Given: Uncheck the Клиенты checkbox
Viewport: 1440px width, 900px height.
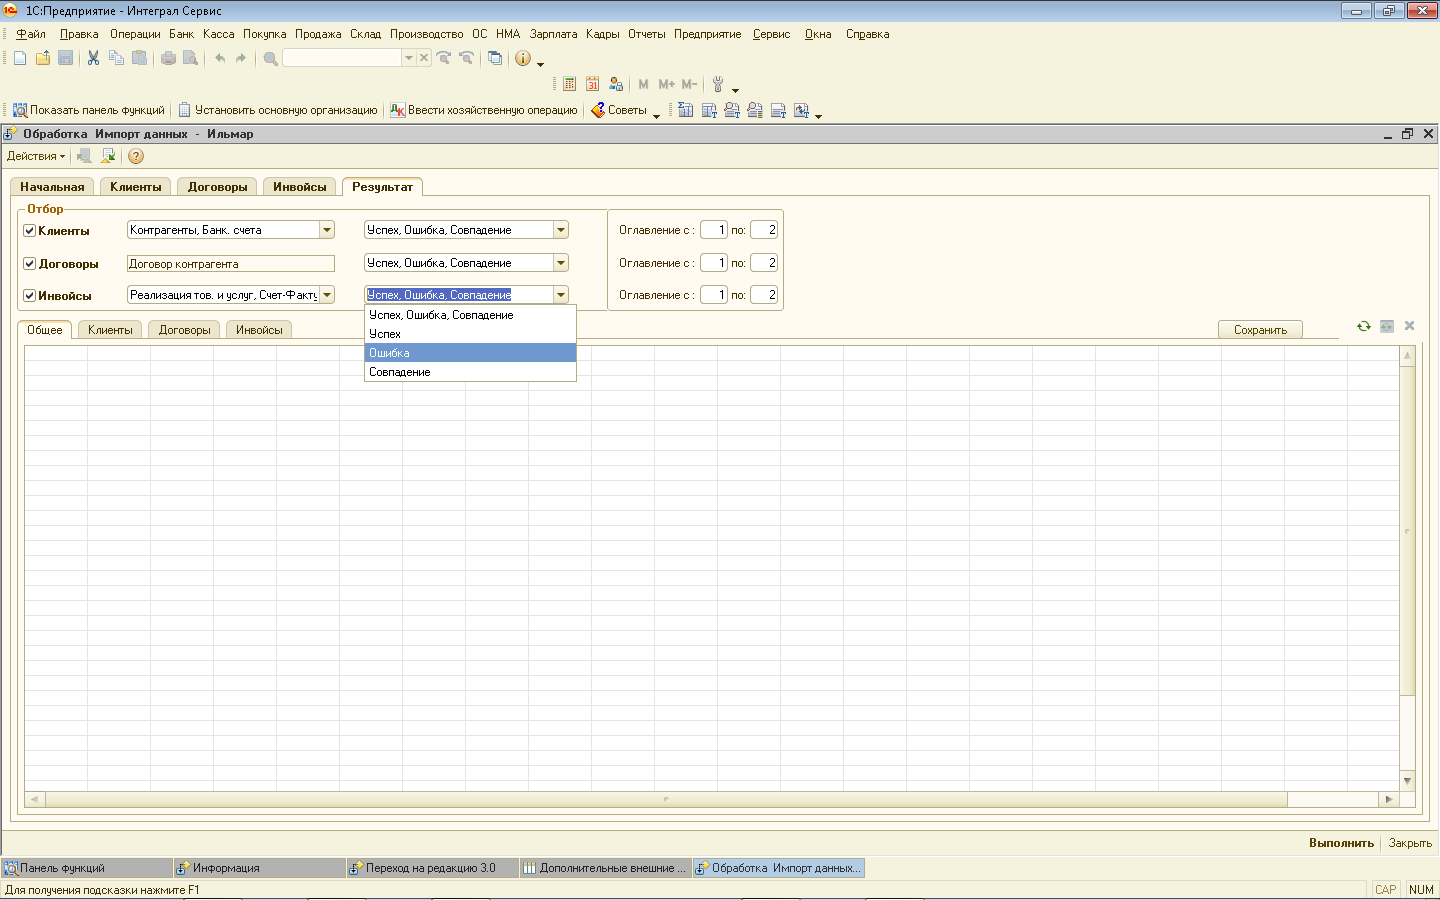Looking at the screenshot, I should 30,231.
